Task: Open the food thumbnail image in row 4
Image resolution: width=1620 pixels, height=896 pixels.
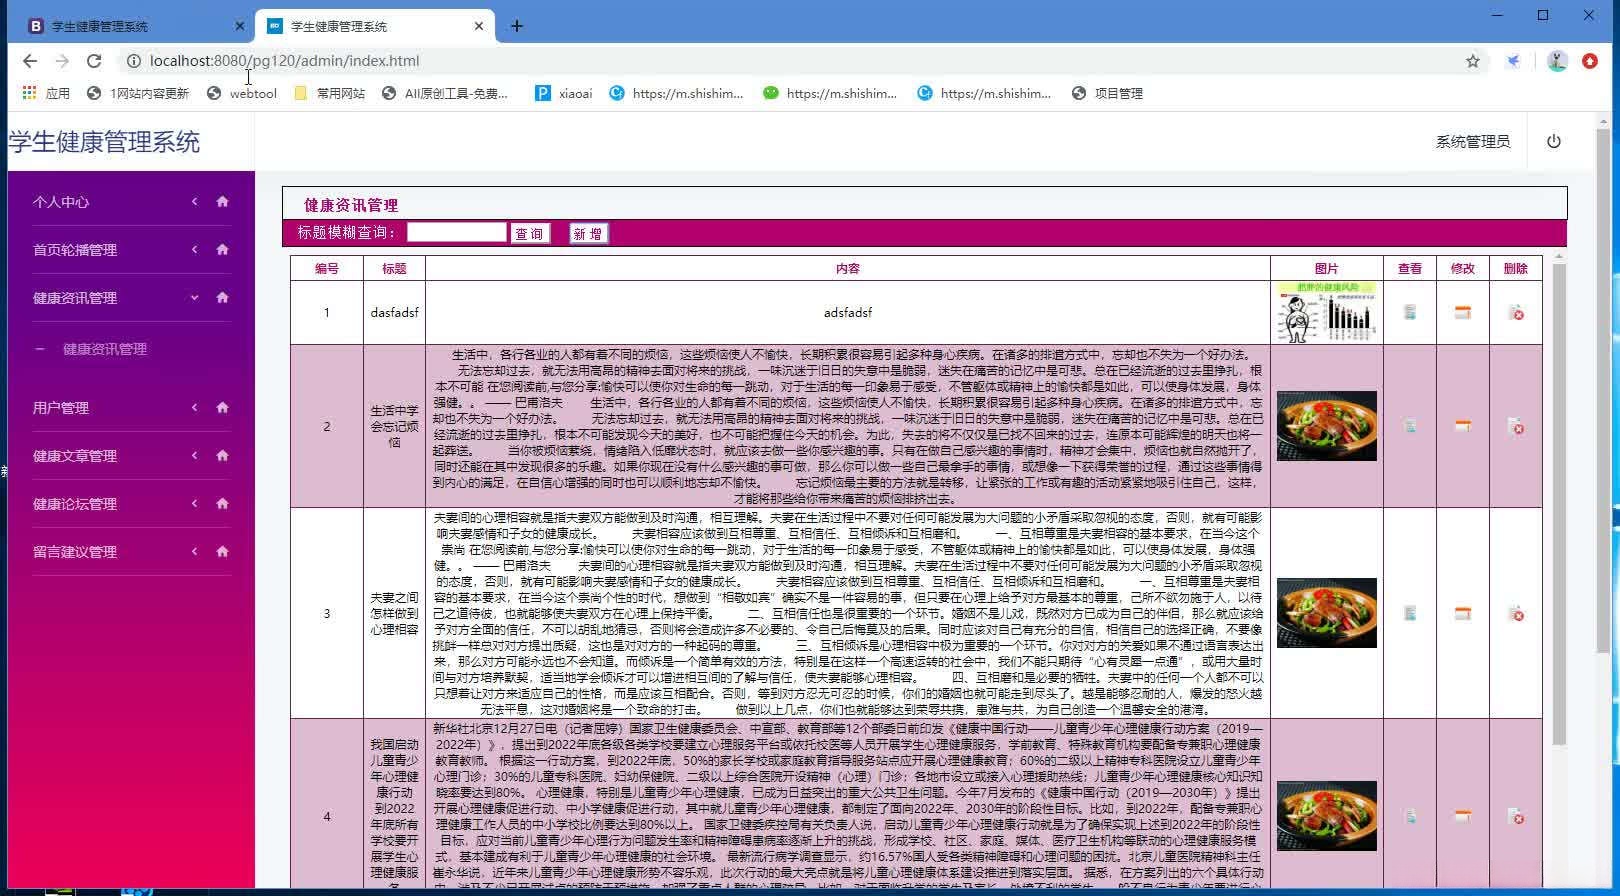Action: [1326, 816]
